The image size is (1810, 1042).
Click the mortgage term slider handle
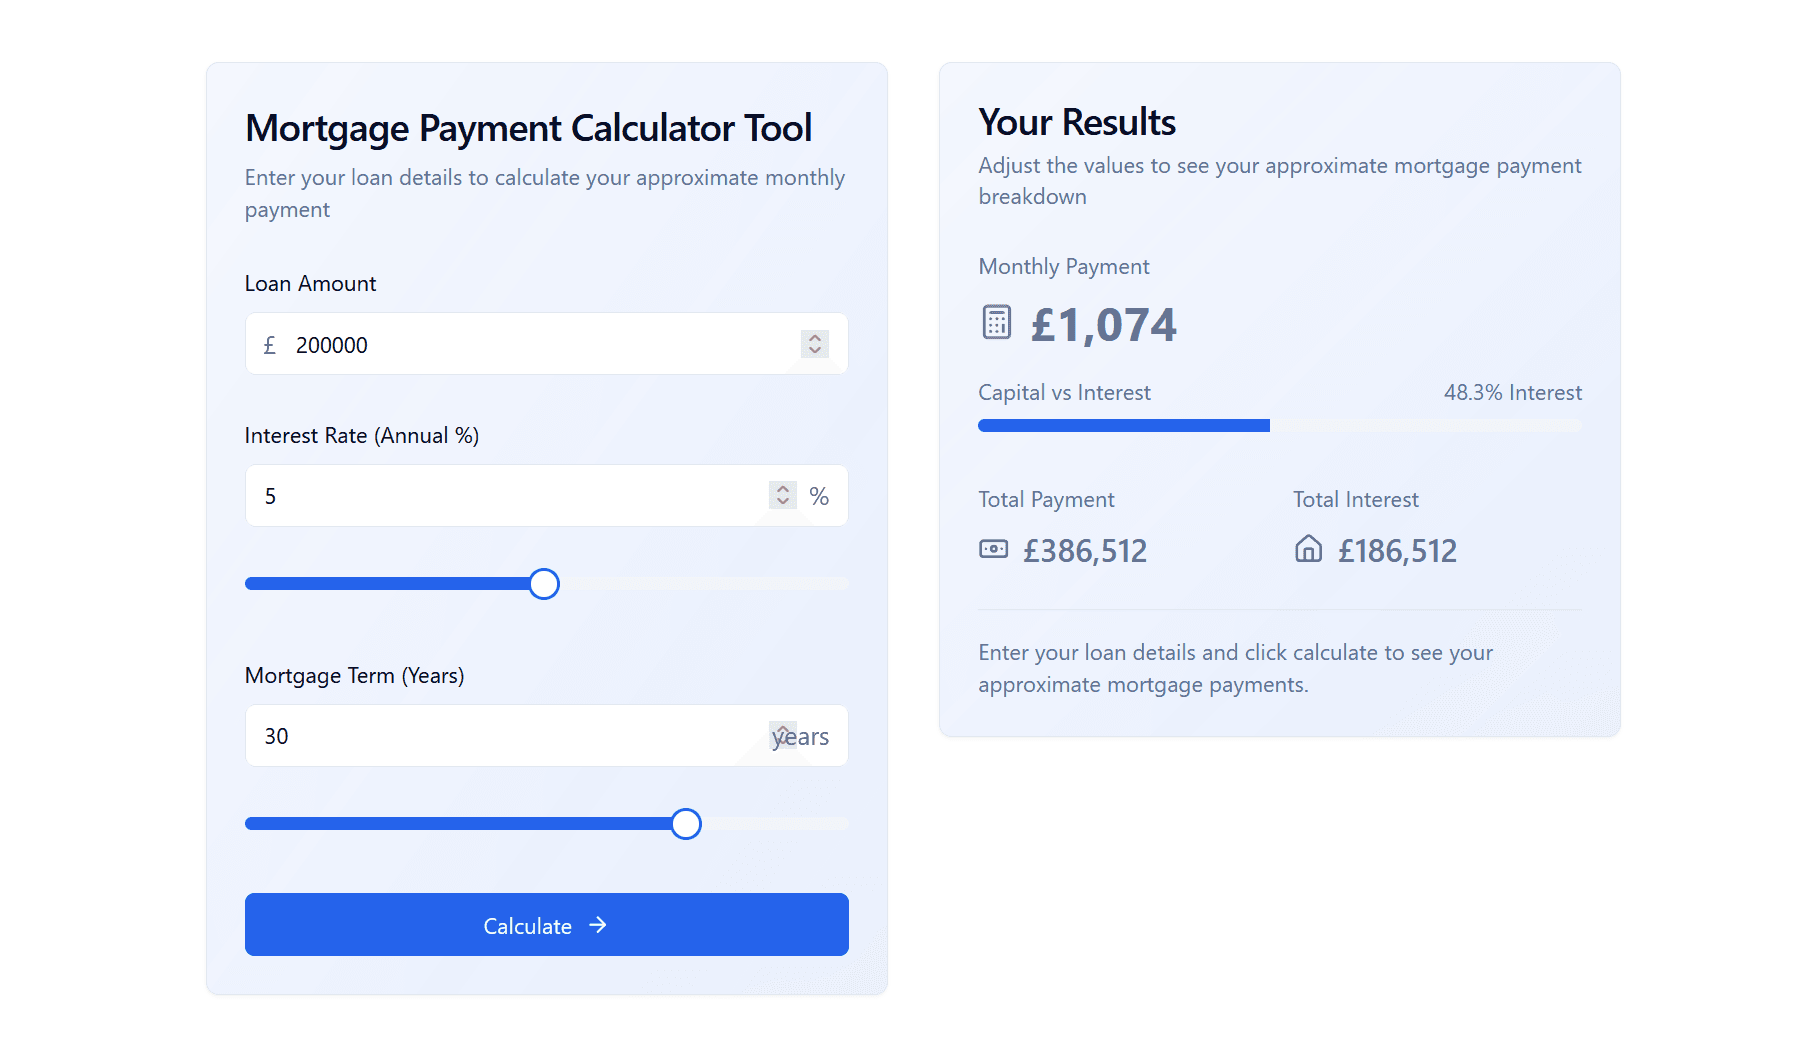point(686,824)
